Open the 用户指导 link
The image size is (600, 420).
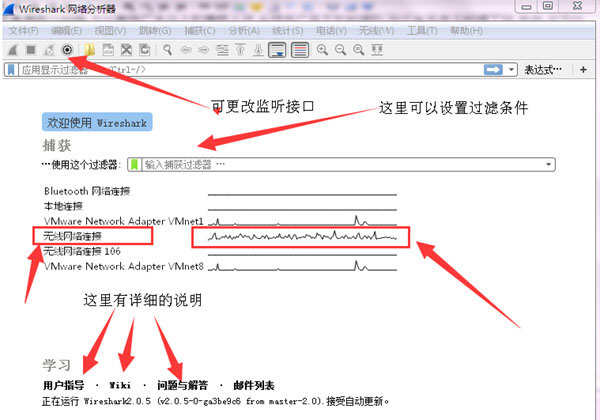click(64, 385)
